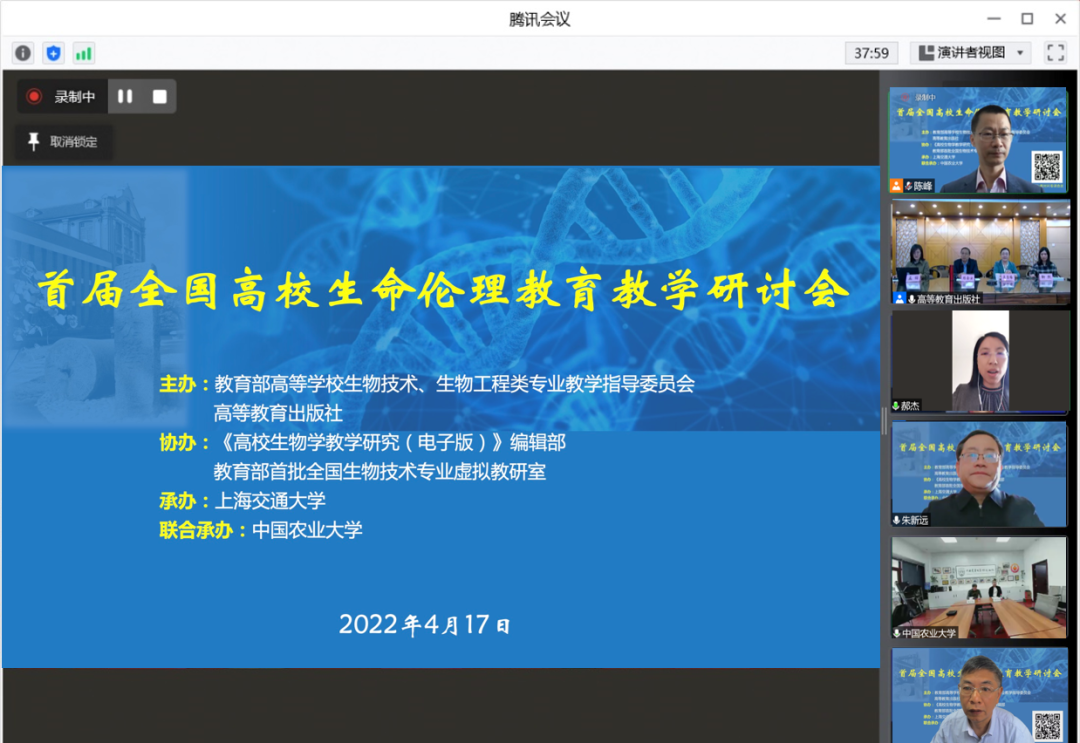Pause the recording
Image resolution: width=1080 pixels, height=743 pixels.
[x=125, y=96]
